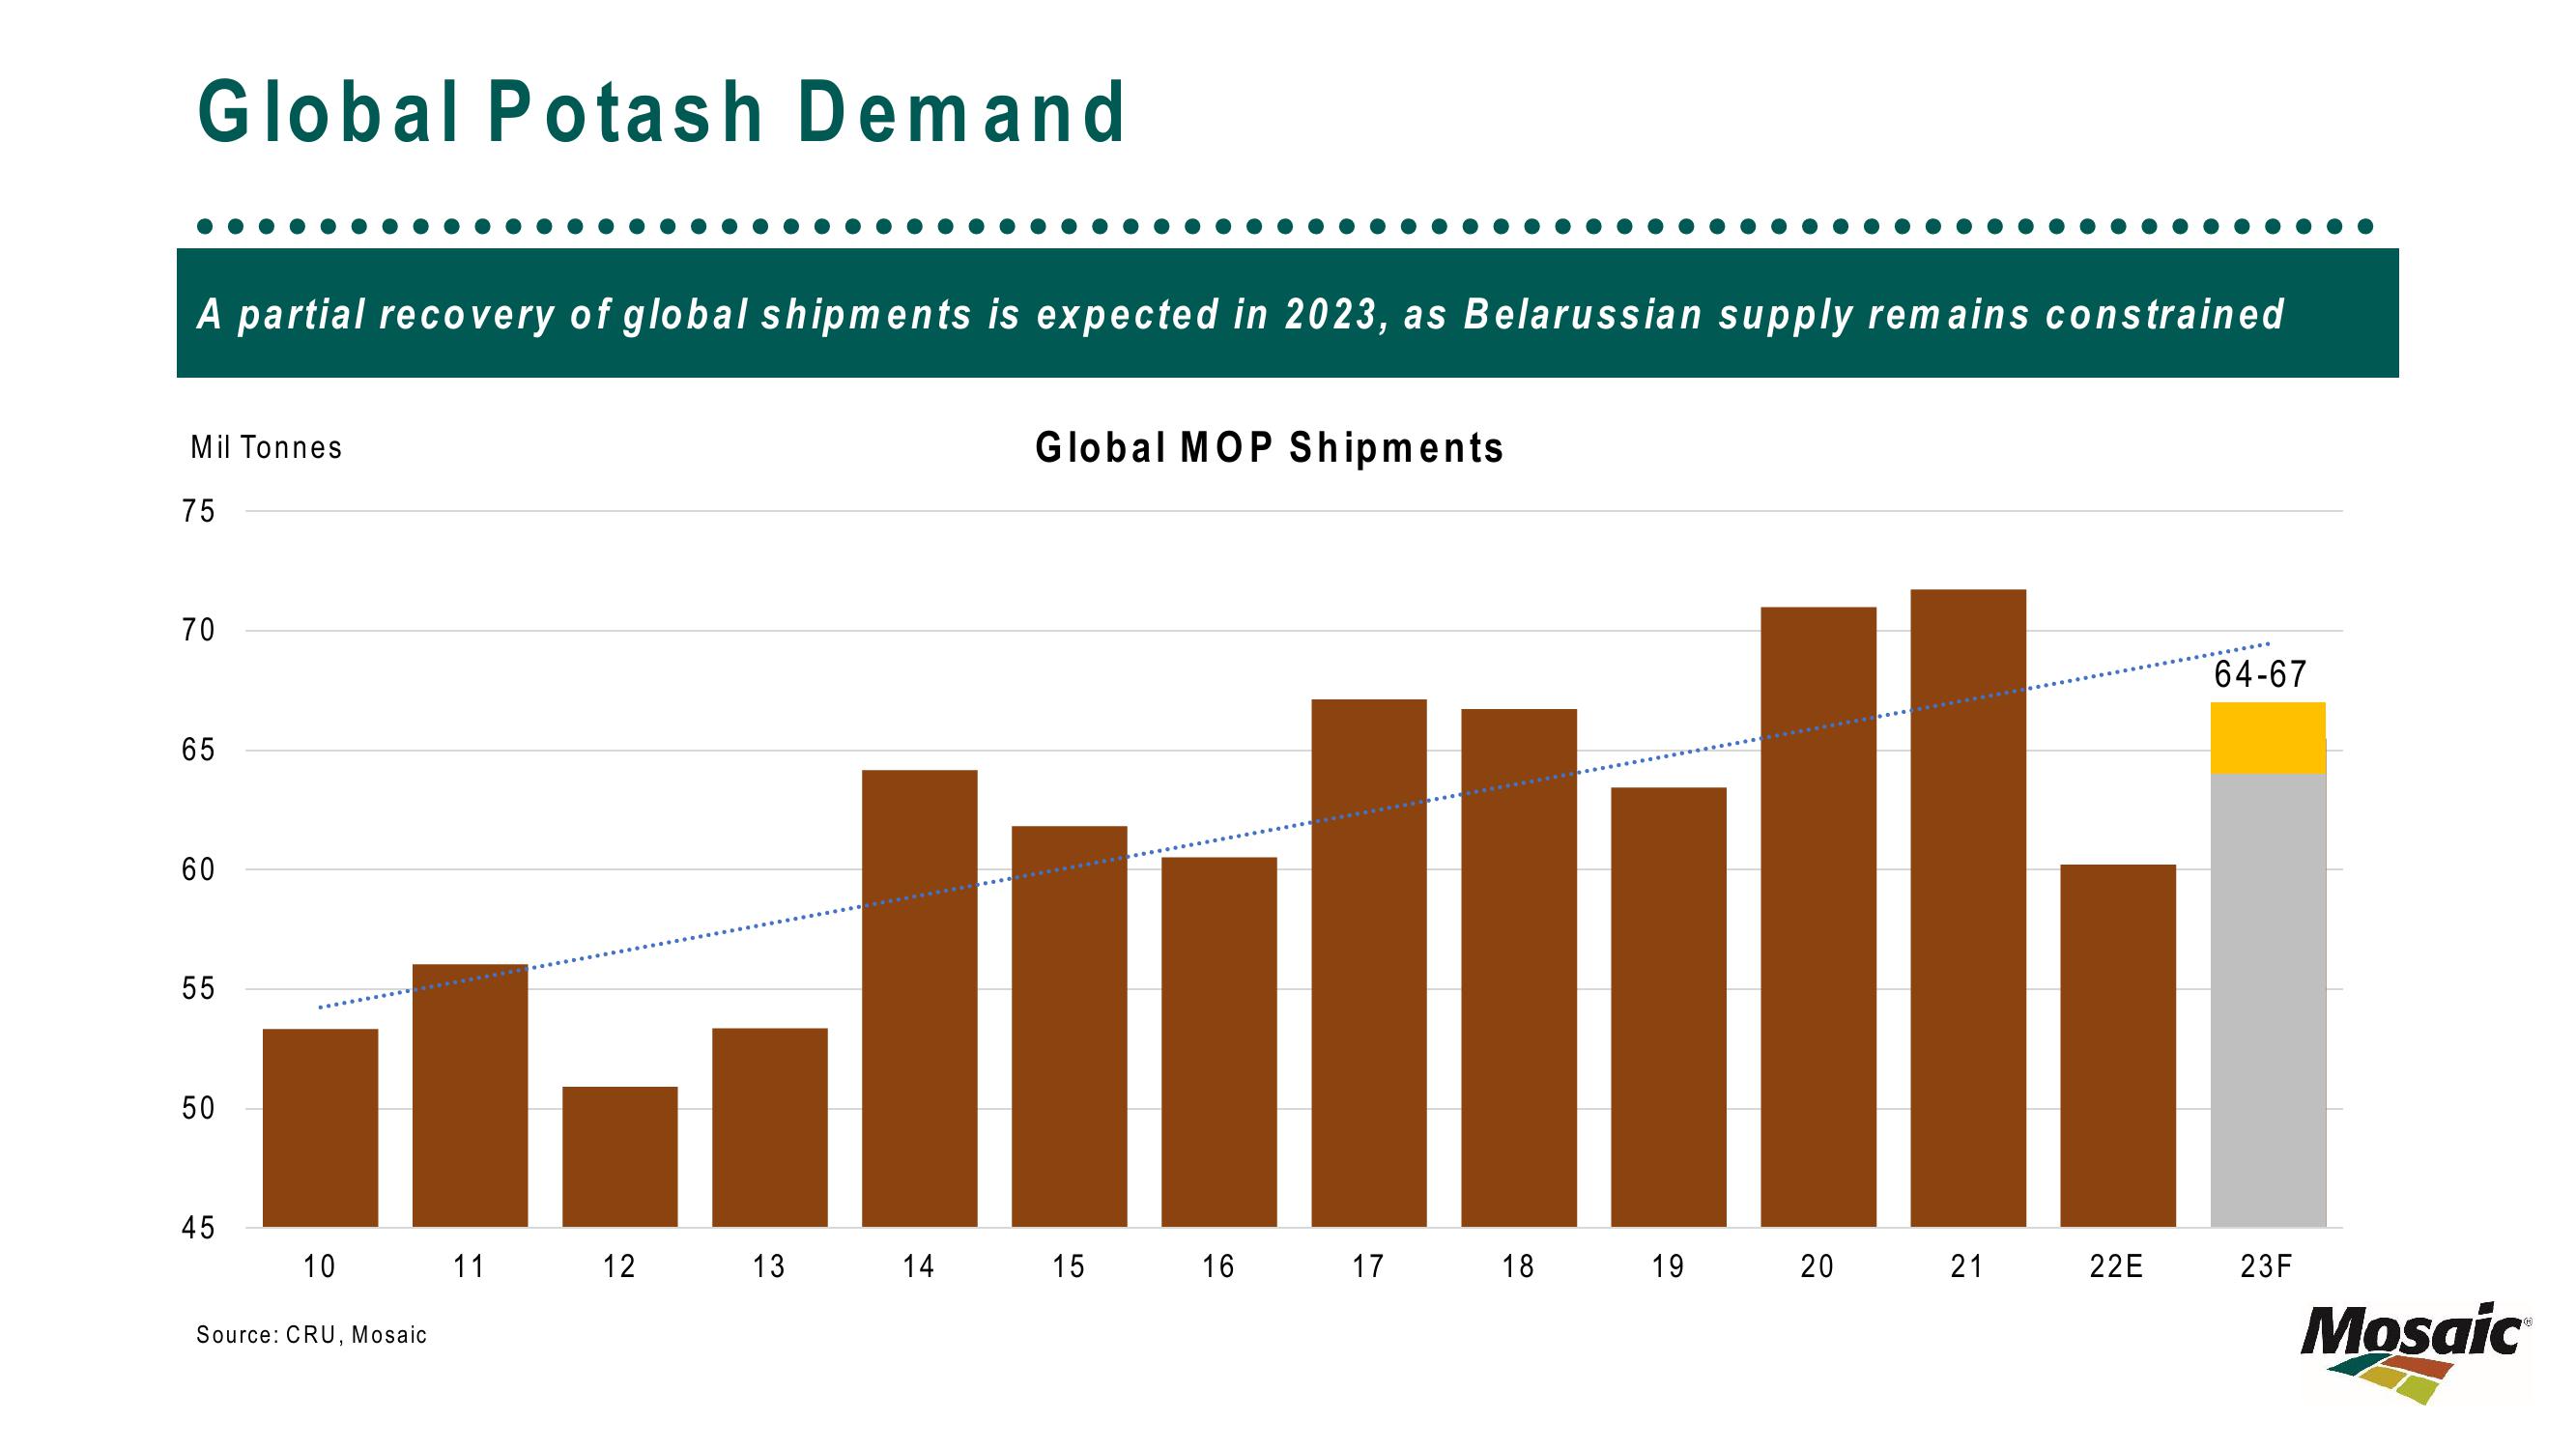Click the Global Potash Demand title
The height and width of the screenshot is (1449, 2576).
click(662, 112)
